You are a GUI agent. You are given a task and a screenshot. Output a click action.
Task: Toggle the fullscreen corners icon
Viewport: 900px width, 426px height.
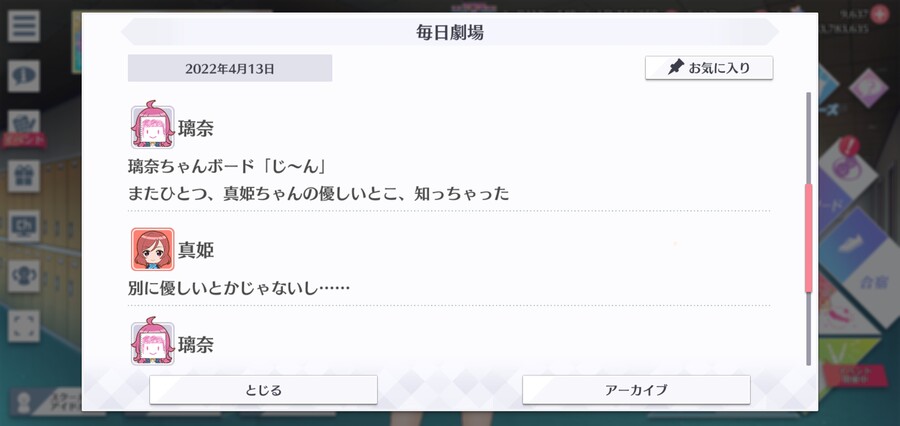tap(24, 326)
